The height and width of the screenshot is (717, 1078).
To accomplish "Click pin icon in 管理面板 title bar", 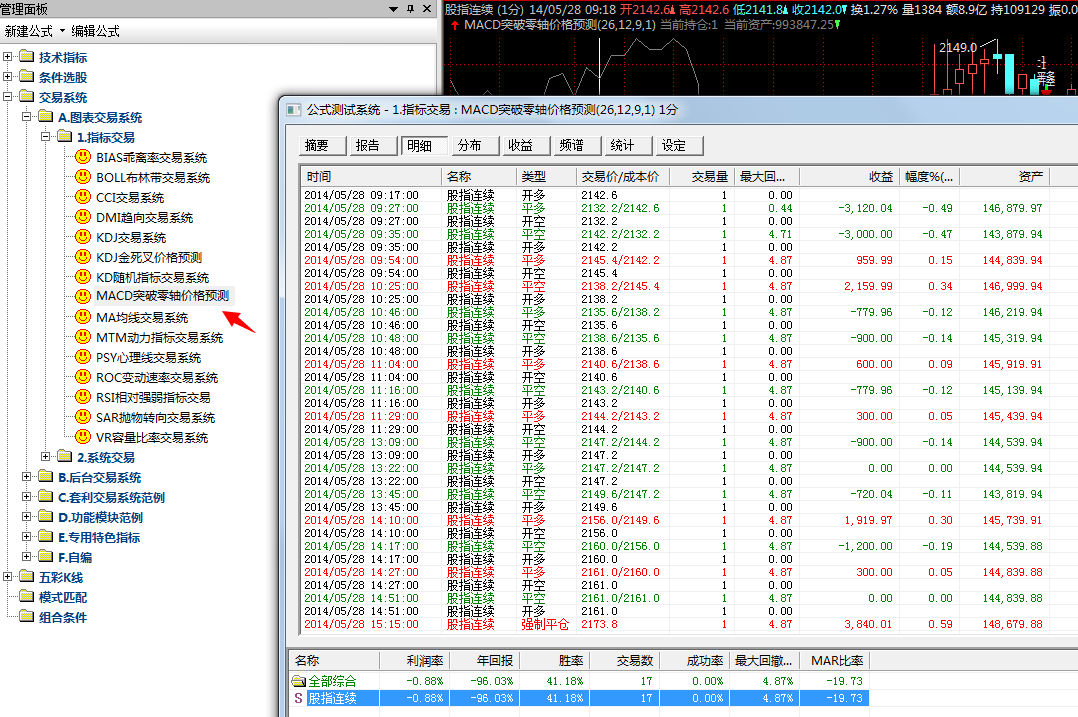I will click(410, 9).
